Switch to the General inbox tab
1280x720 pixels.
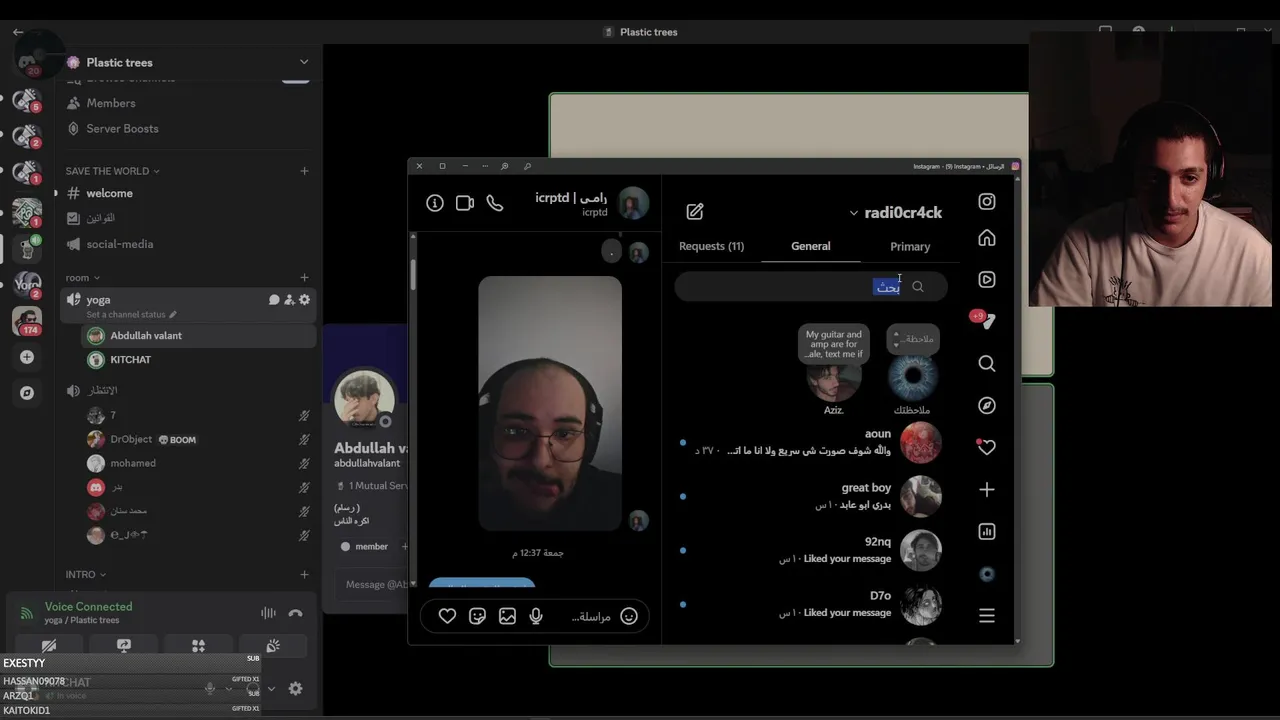click(x=811, y=246)
